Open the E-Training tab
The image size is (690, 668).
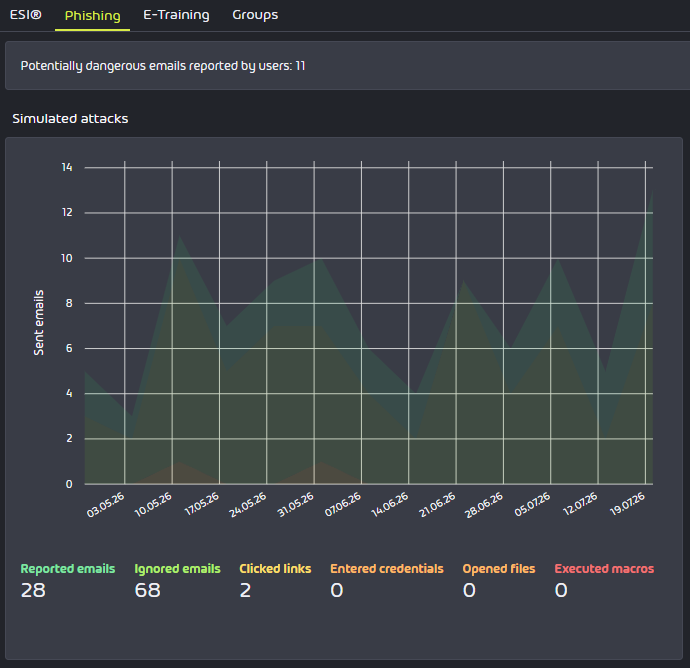[176, 15]
